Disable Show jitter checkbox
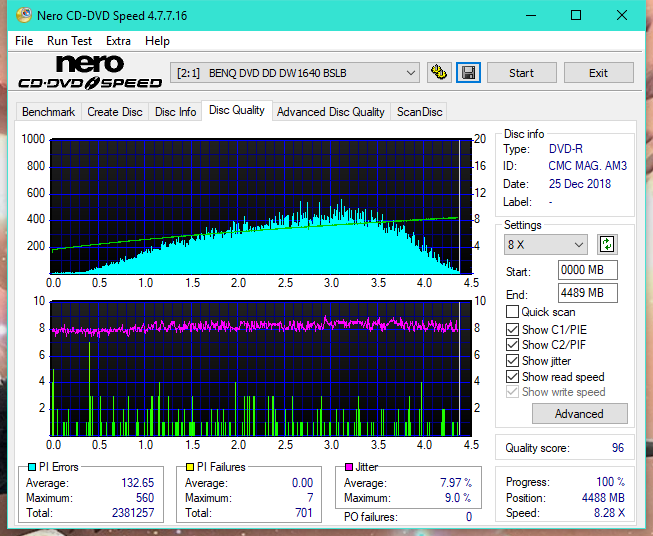This screenshot has width=653, height=536. coord(512,360)
